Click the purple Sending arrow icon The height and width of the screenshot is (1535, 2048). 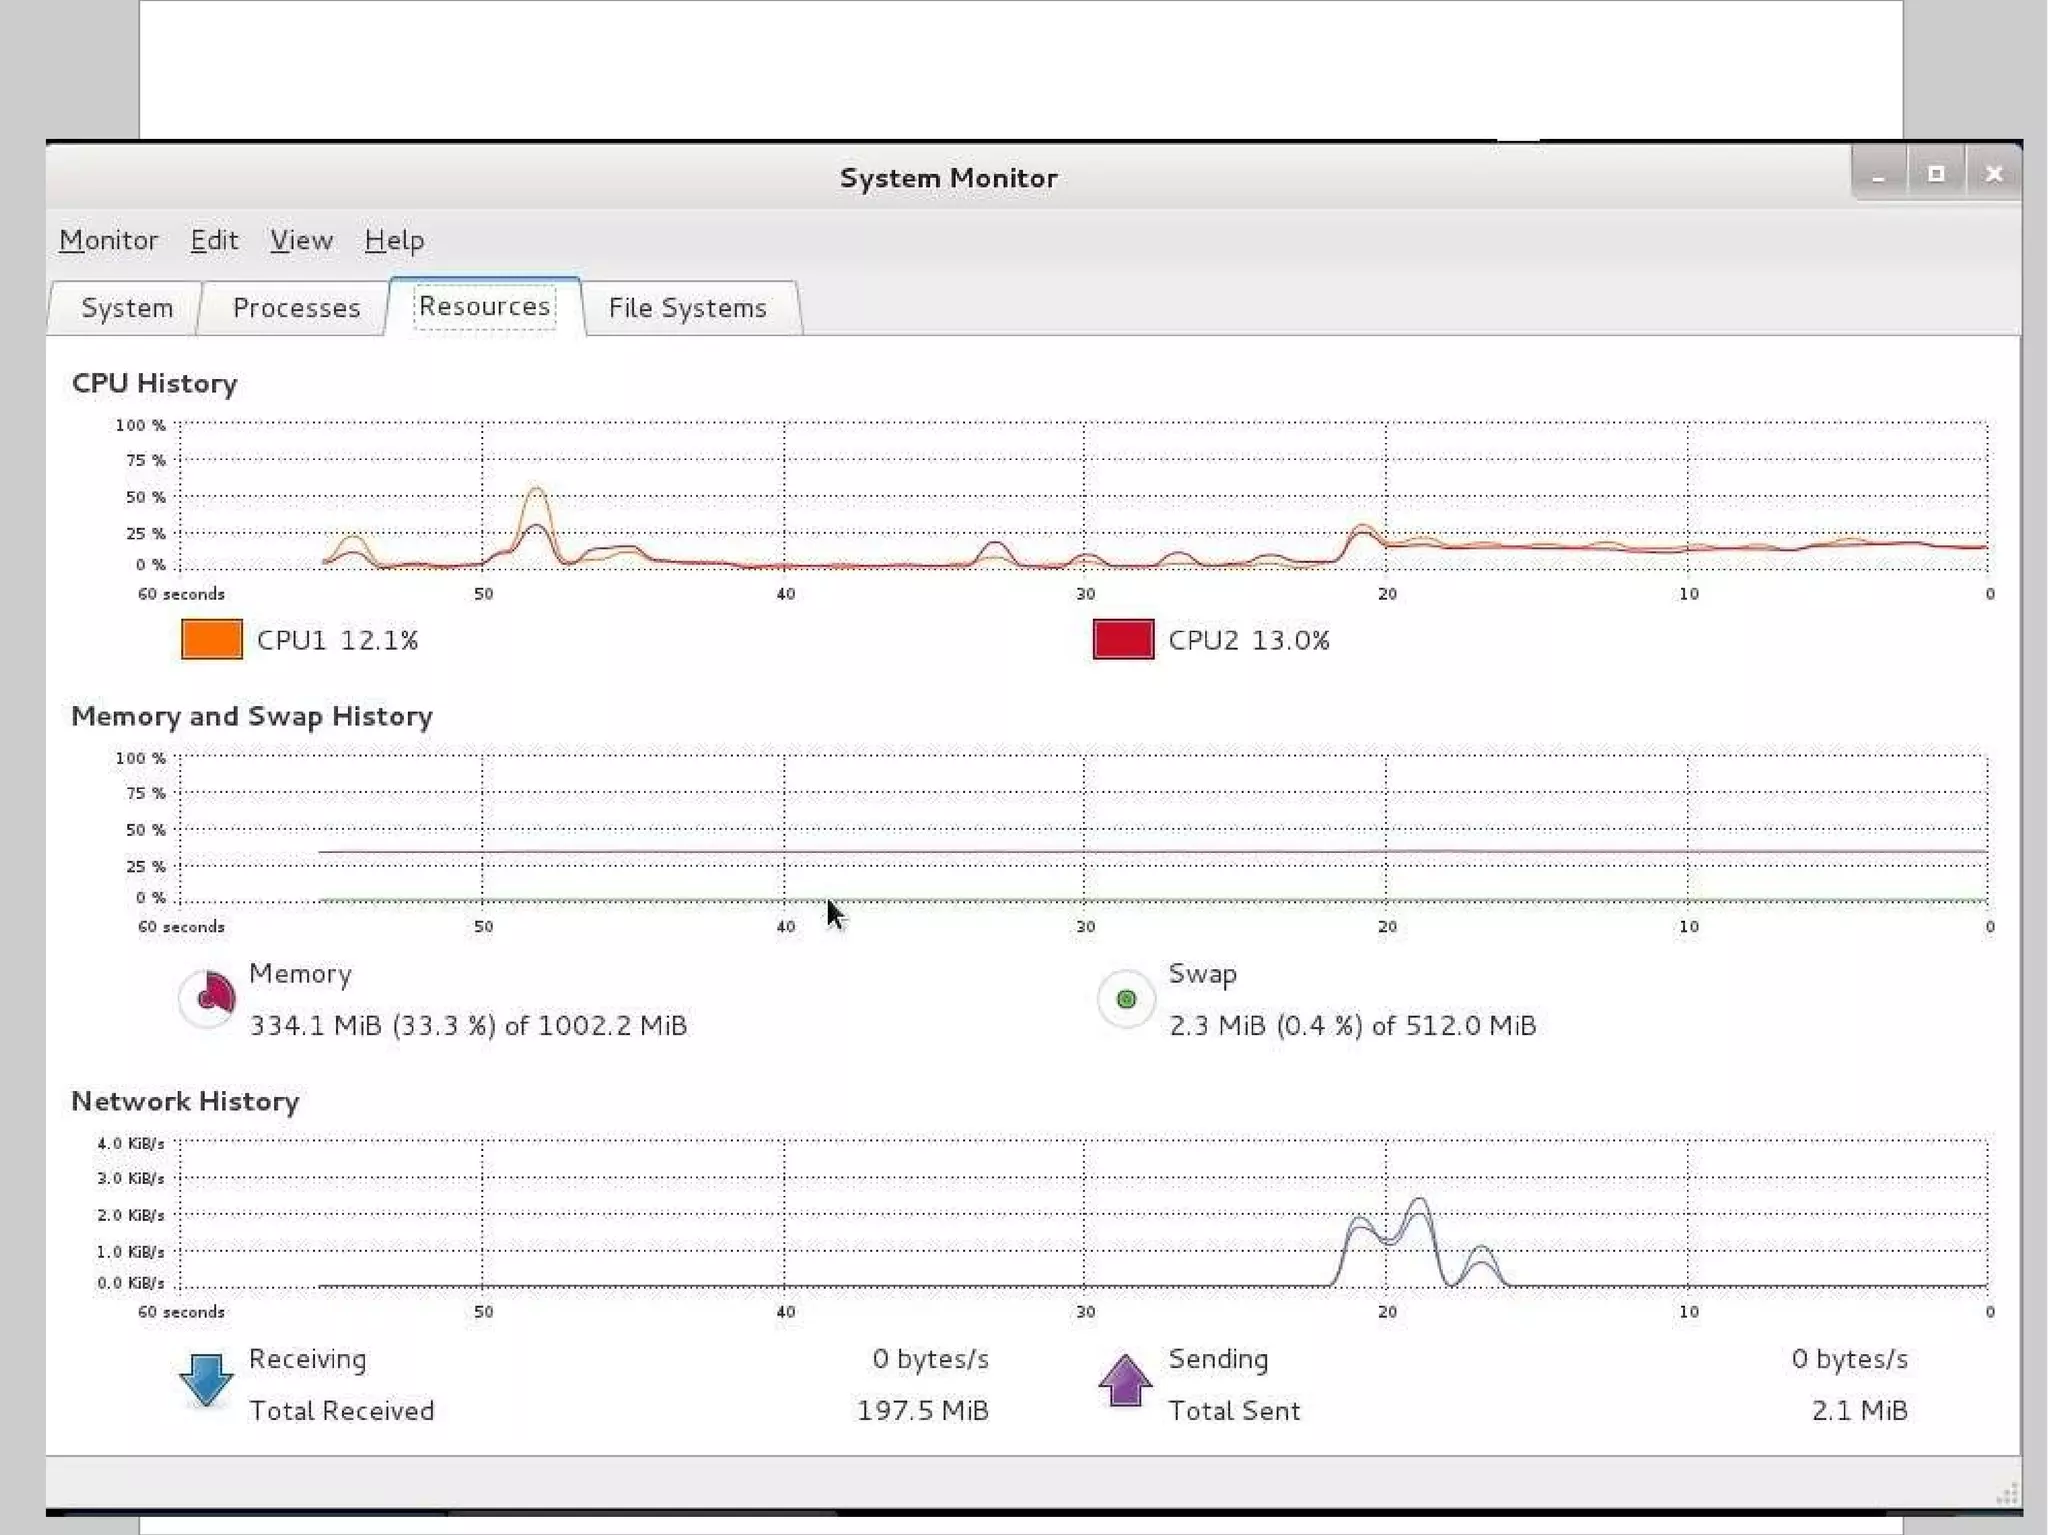coord(1125,1381)
